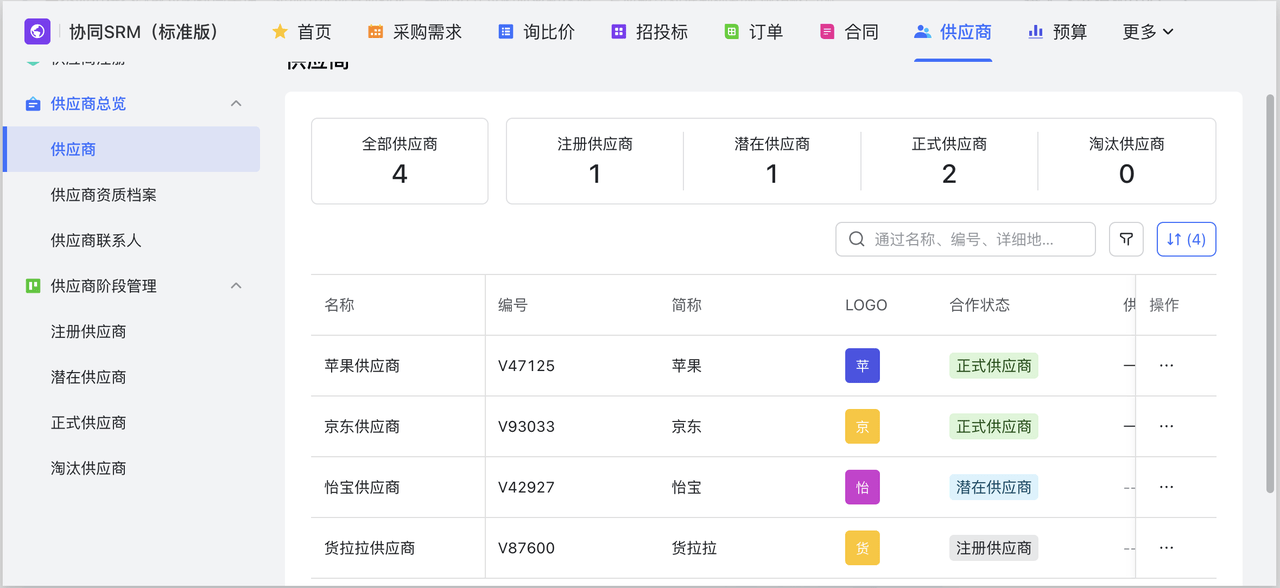Click the 全部供应商 summary card
The width and height of the screenshot is (1280, 588).
coord(399,161)
